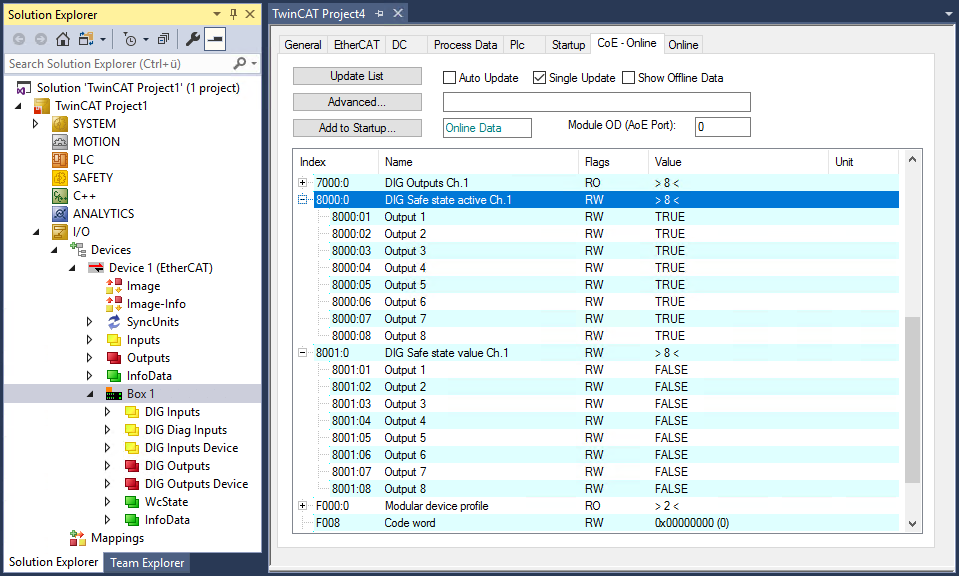The height and width of the screenshot is (576, 959).
Task: Click the Home icon in Solution Explorer toolbar
Action: pos(62,39)
